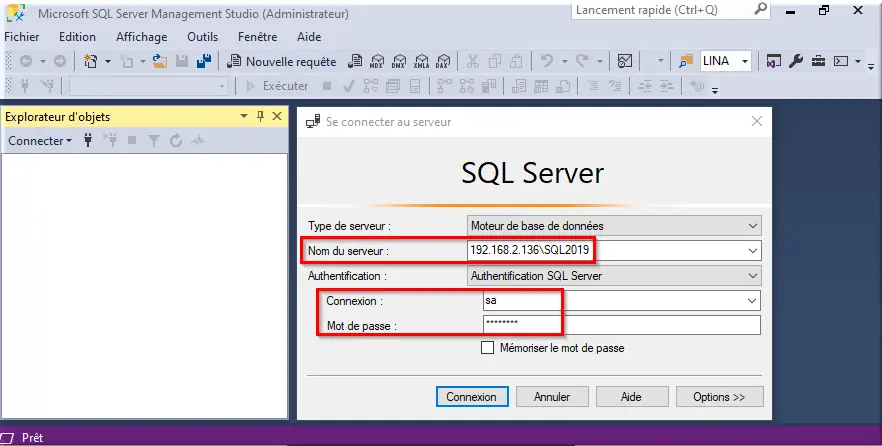
Task: Click the Connexion button
Action: pos(471,397)
